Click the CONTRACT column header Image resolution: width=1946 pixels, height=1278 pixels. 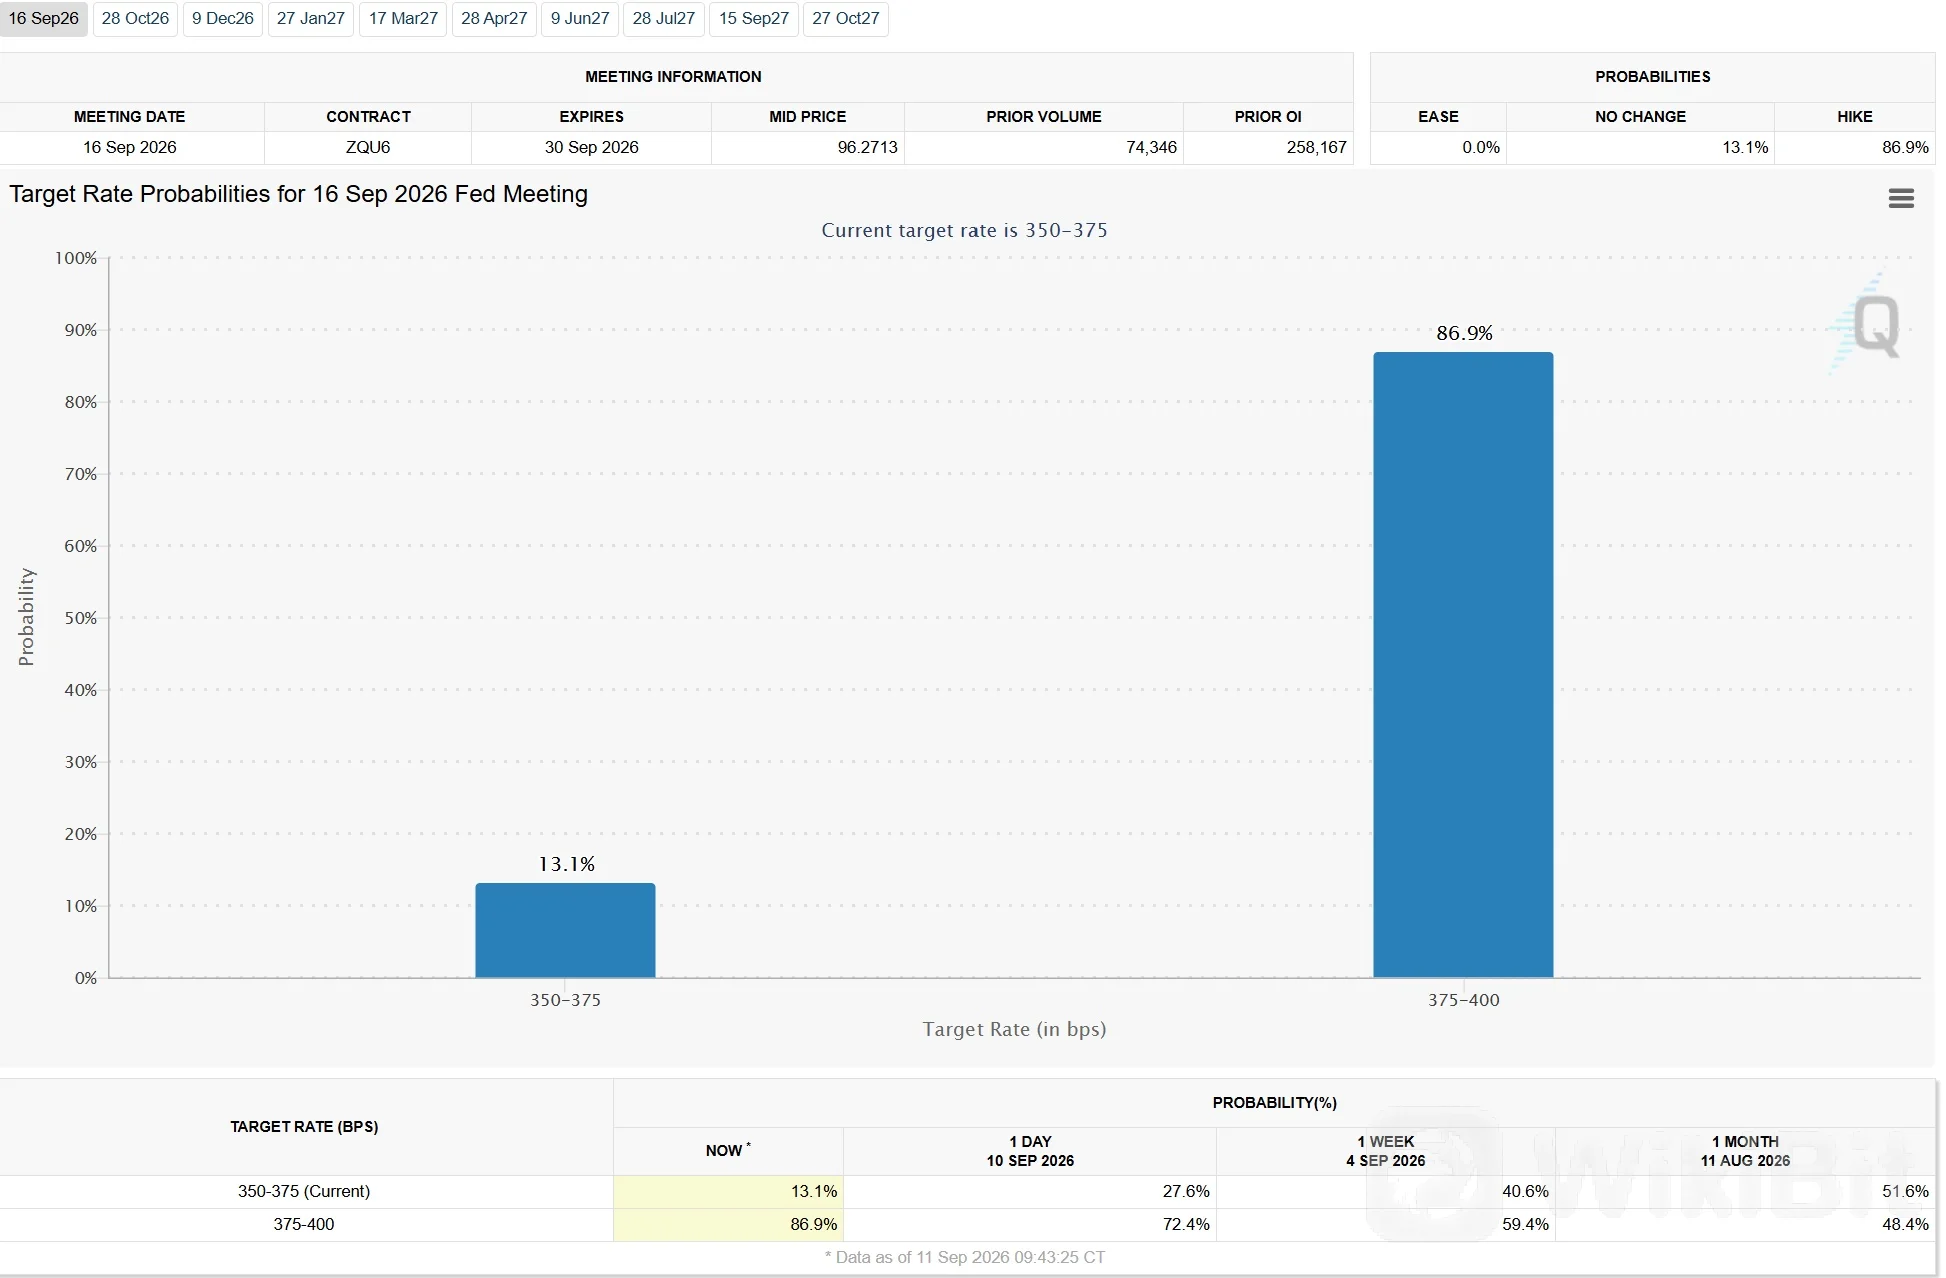pos(368,117)
